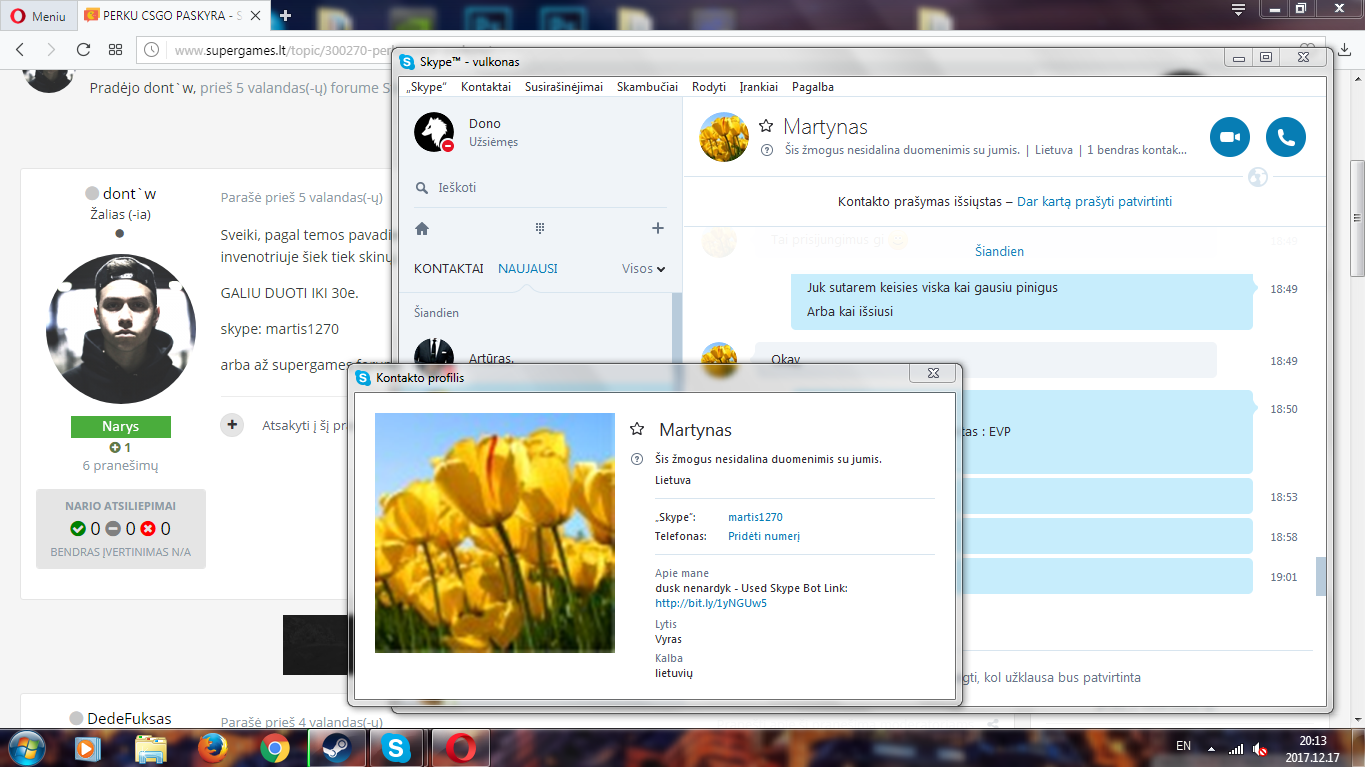Start a video call with Martynas
This screenshot has height=767, width=1365.
coord(1230,137)
